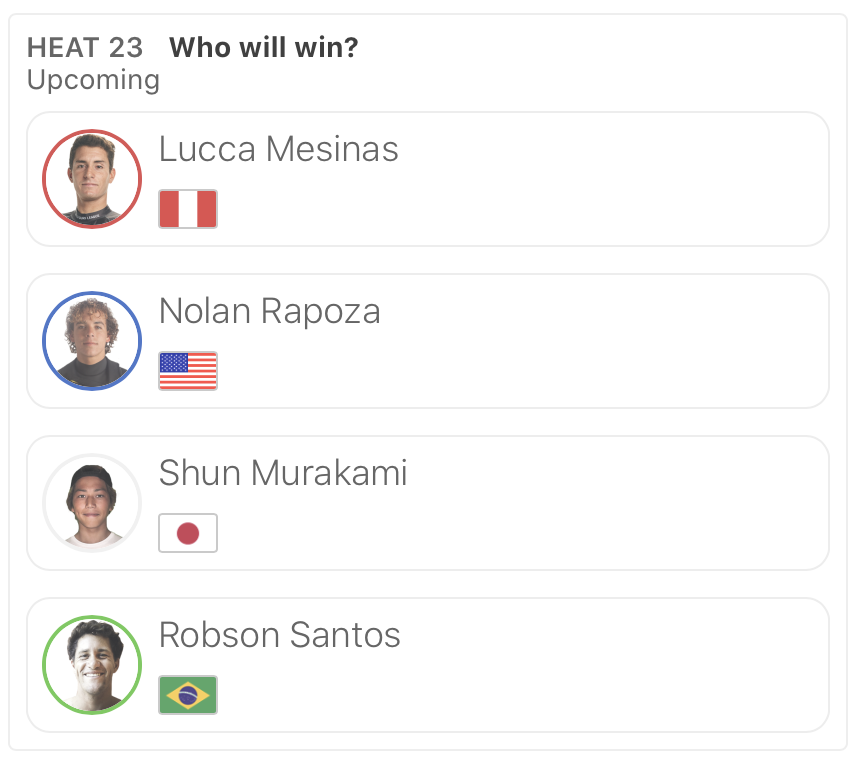Screen dimensions: 856x766
Task: Click Robson Santos's profile photo
Action: click(92, 665)
